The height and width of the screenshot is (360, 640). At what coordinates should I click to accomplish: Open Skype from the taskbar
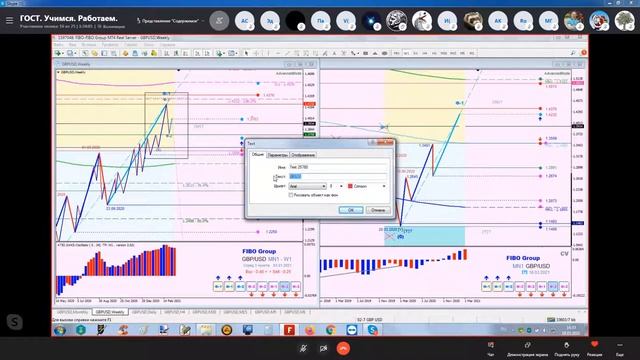(373, 330)
